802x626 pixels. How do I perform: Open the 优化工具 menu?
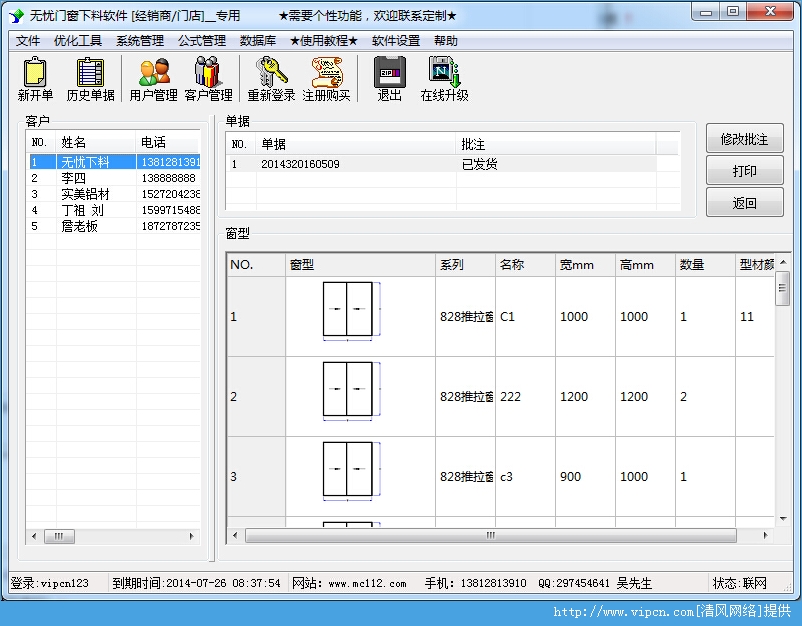pos(78,41)
